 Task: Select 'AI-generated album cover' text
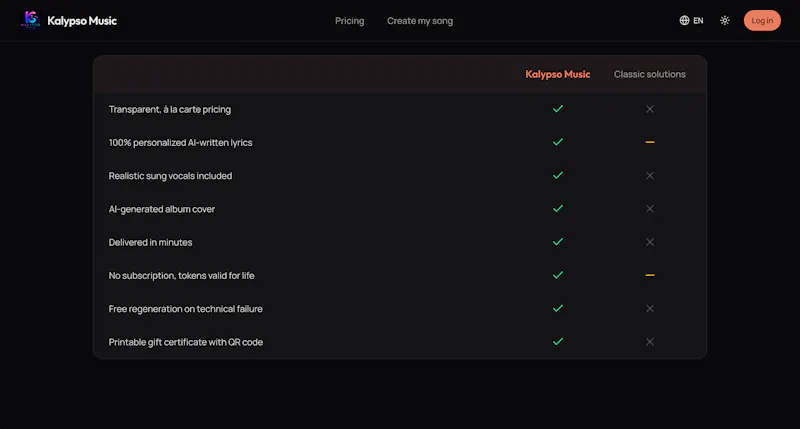click(162, 209)
